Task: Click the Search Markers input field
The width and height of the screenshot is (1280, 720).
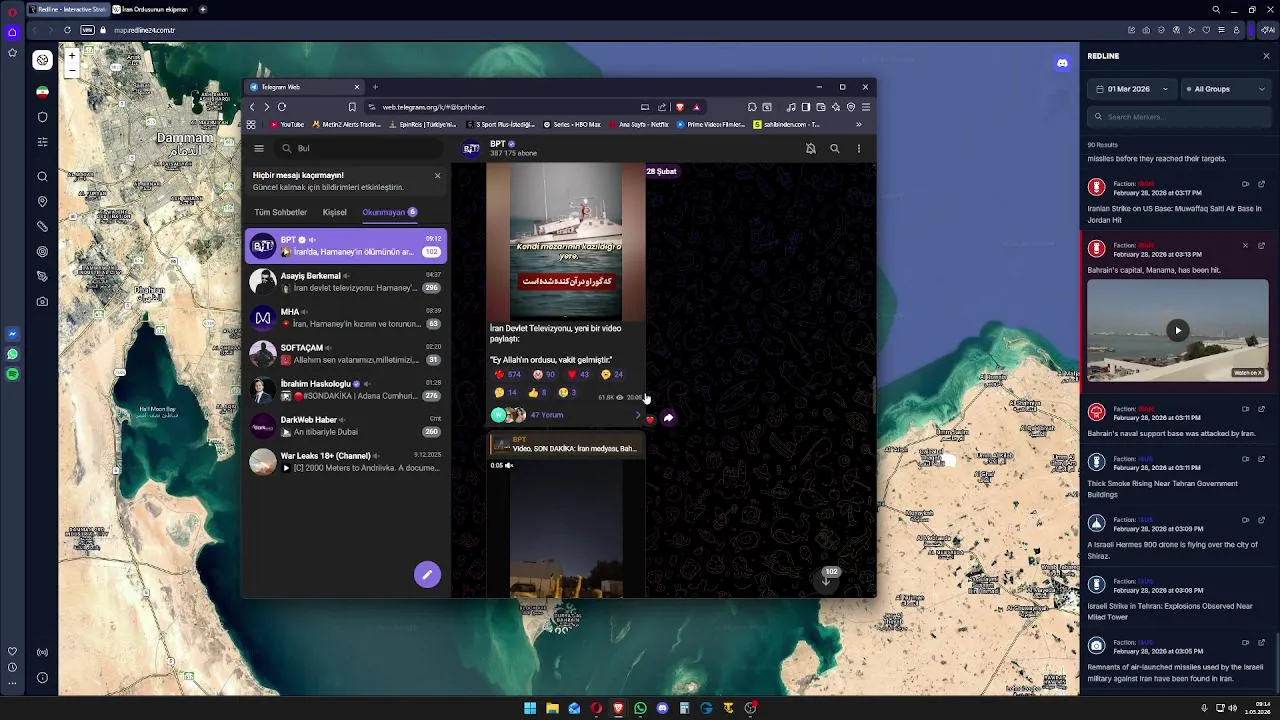Action: pyautogui.click(x=1178, y=117)
